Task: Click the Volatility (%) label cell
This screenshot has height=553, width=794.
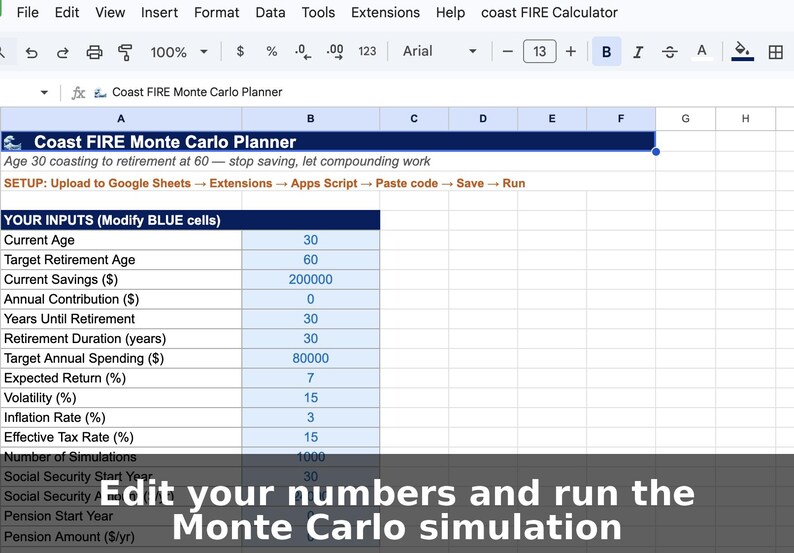Action: pyautogui.click(x=121, y=398)
